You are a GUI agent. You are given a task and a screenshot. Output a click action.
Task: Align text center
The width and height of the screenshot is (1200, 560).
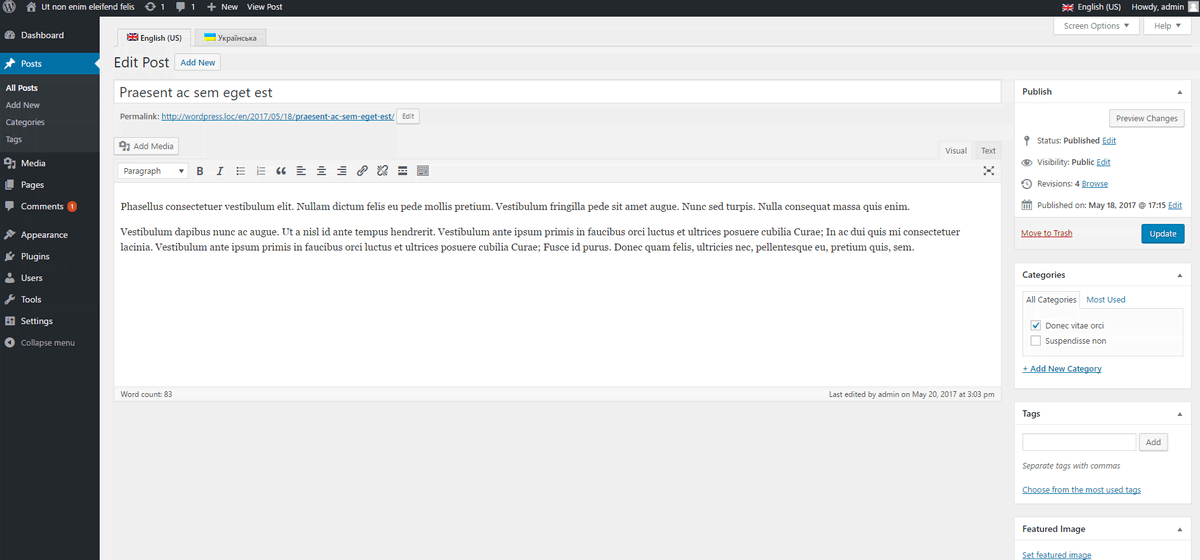(321, 171)
